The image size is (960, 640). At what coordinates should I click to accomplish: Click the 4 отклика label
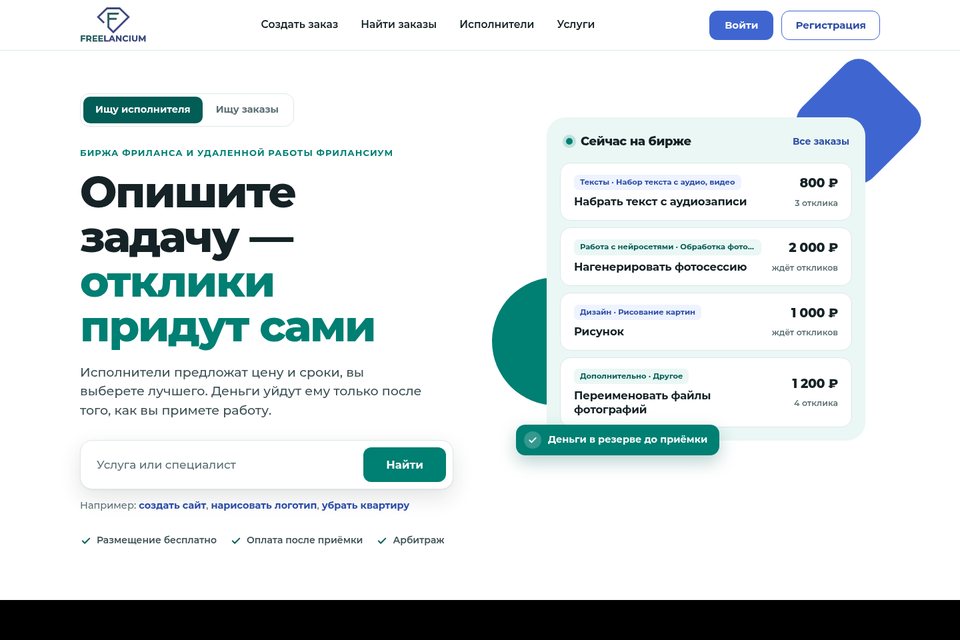pos(816,404)
